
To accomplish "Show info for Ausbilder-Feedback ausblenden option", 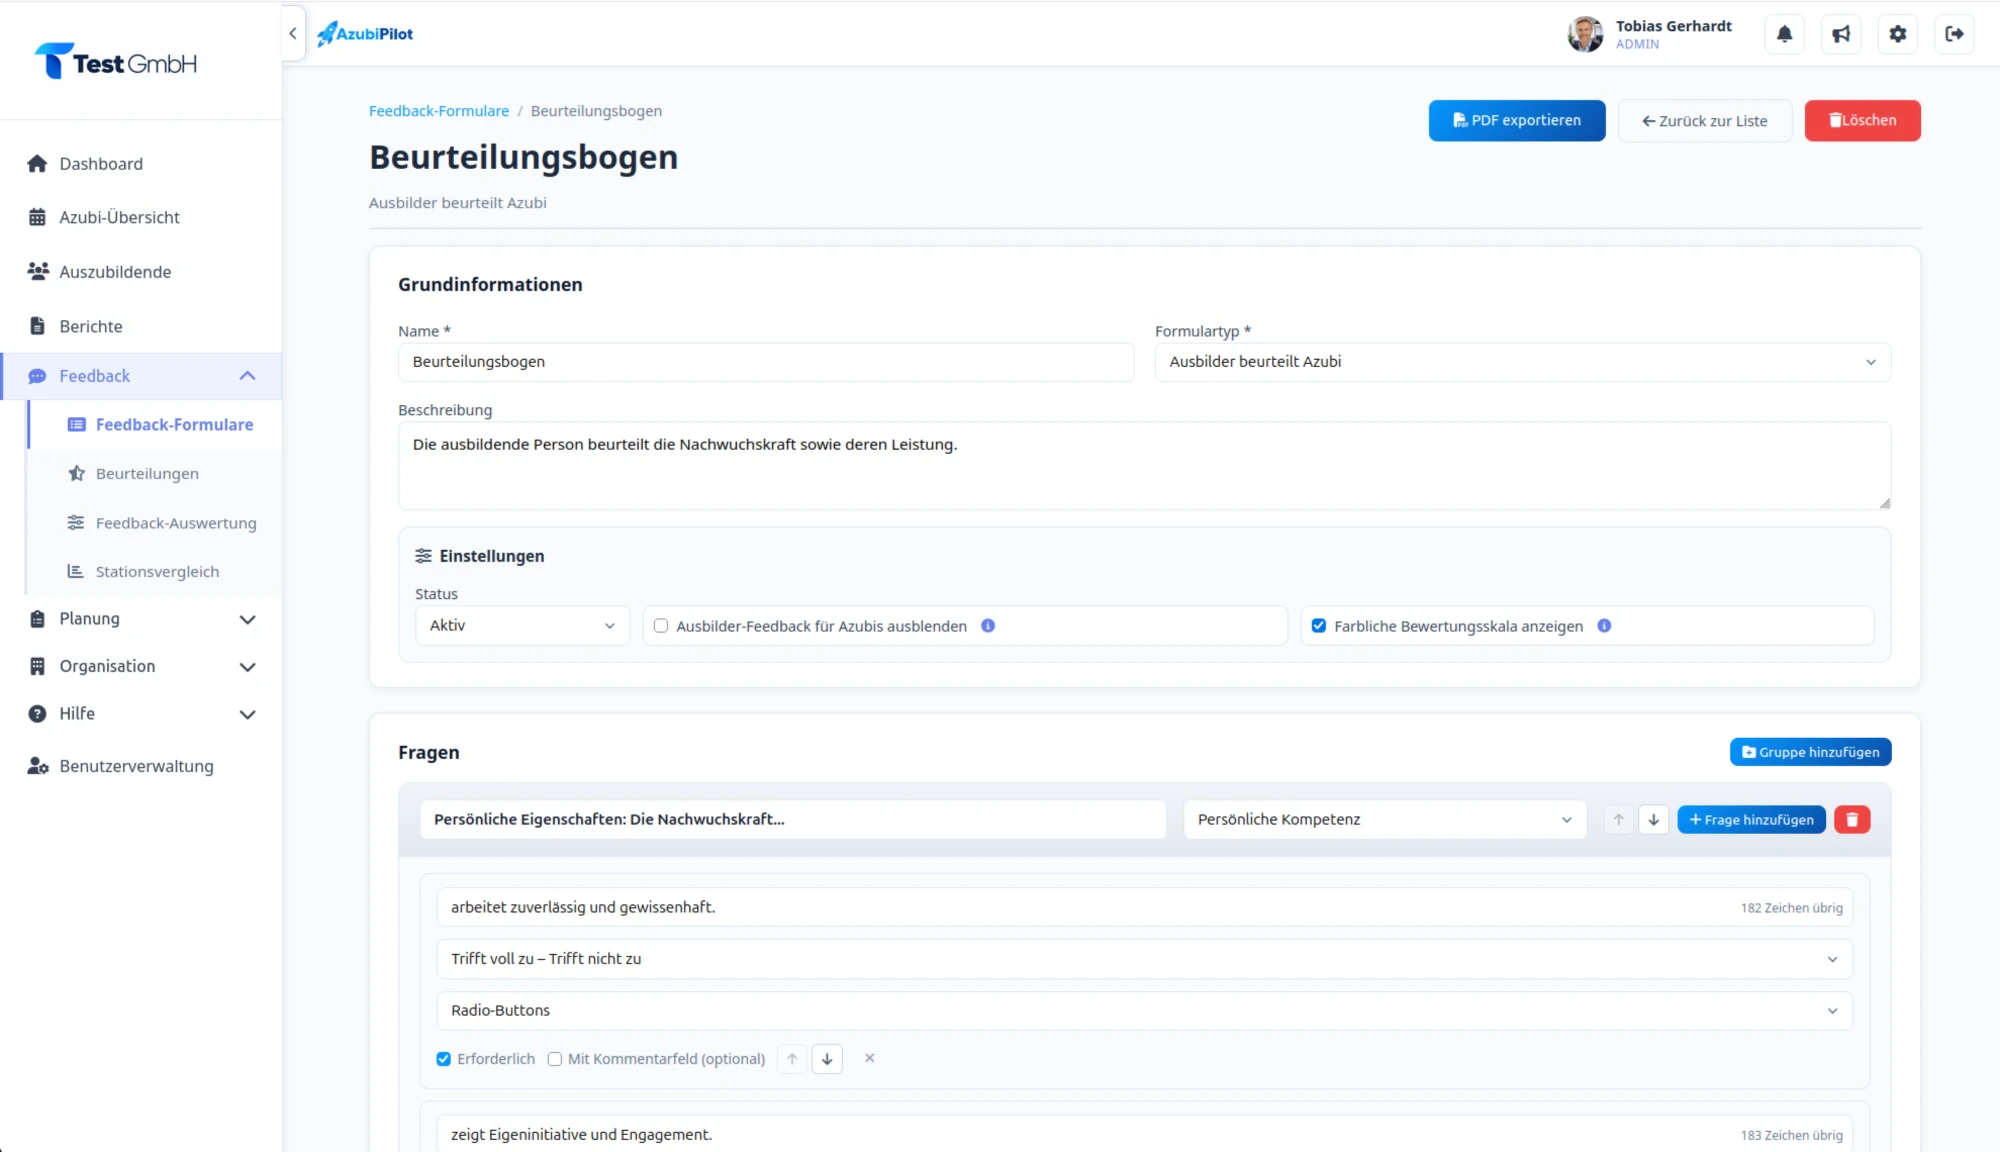I will (988, 626).
